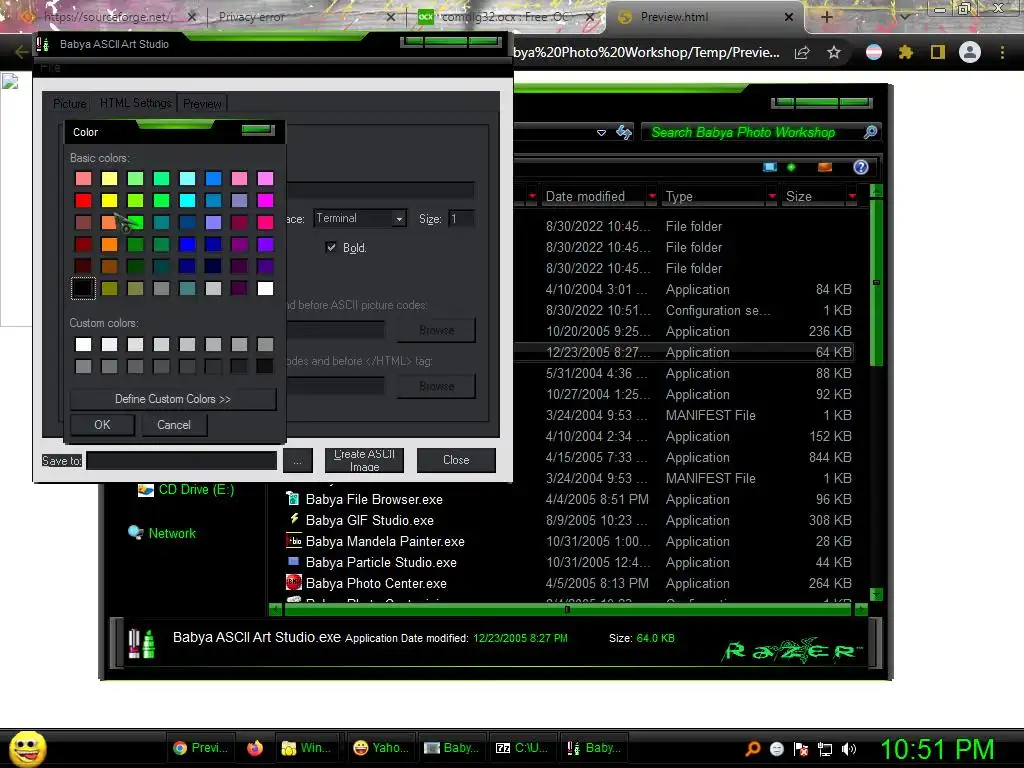Click the magnifier icon in Babya search box
The image size is (1024, 768).
pos(870,133)
